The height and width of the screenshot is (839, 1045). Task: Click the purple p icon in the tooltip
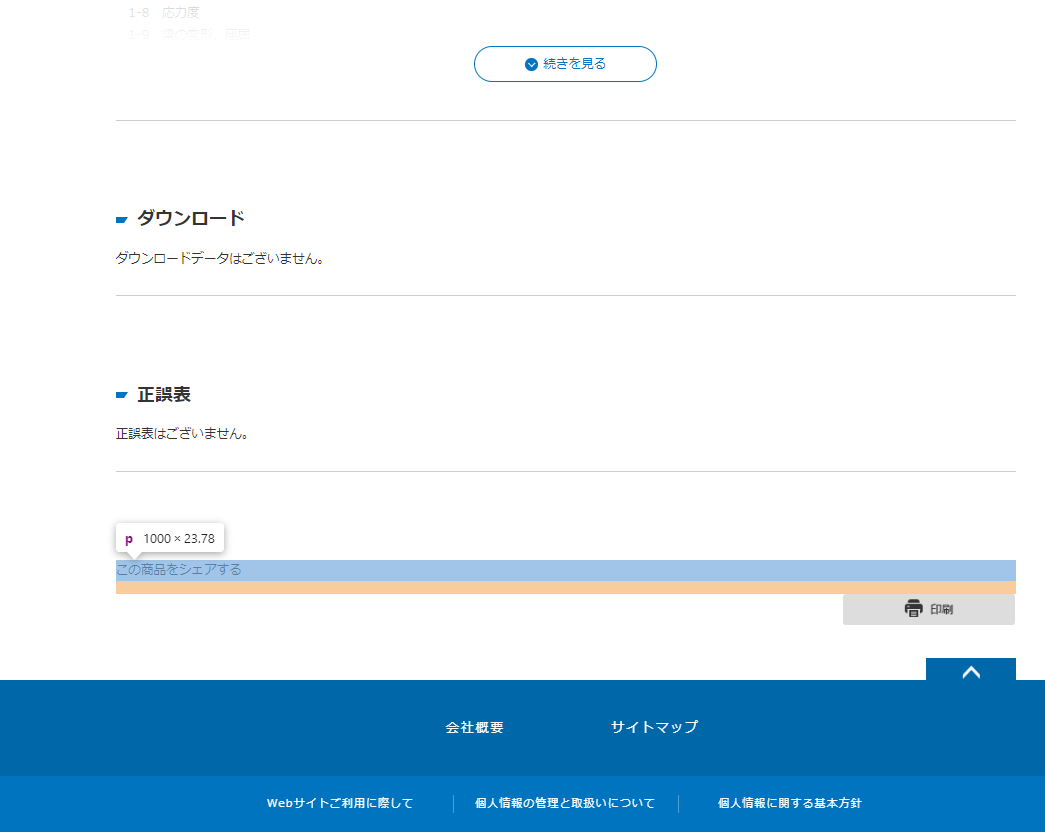pyautogui.click(x=130, y=538)
